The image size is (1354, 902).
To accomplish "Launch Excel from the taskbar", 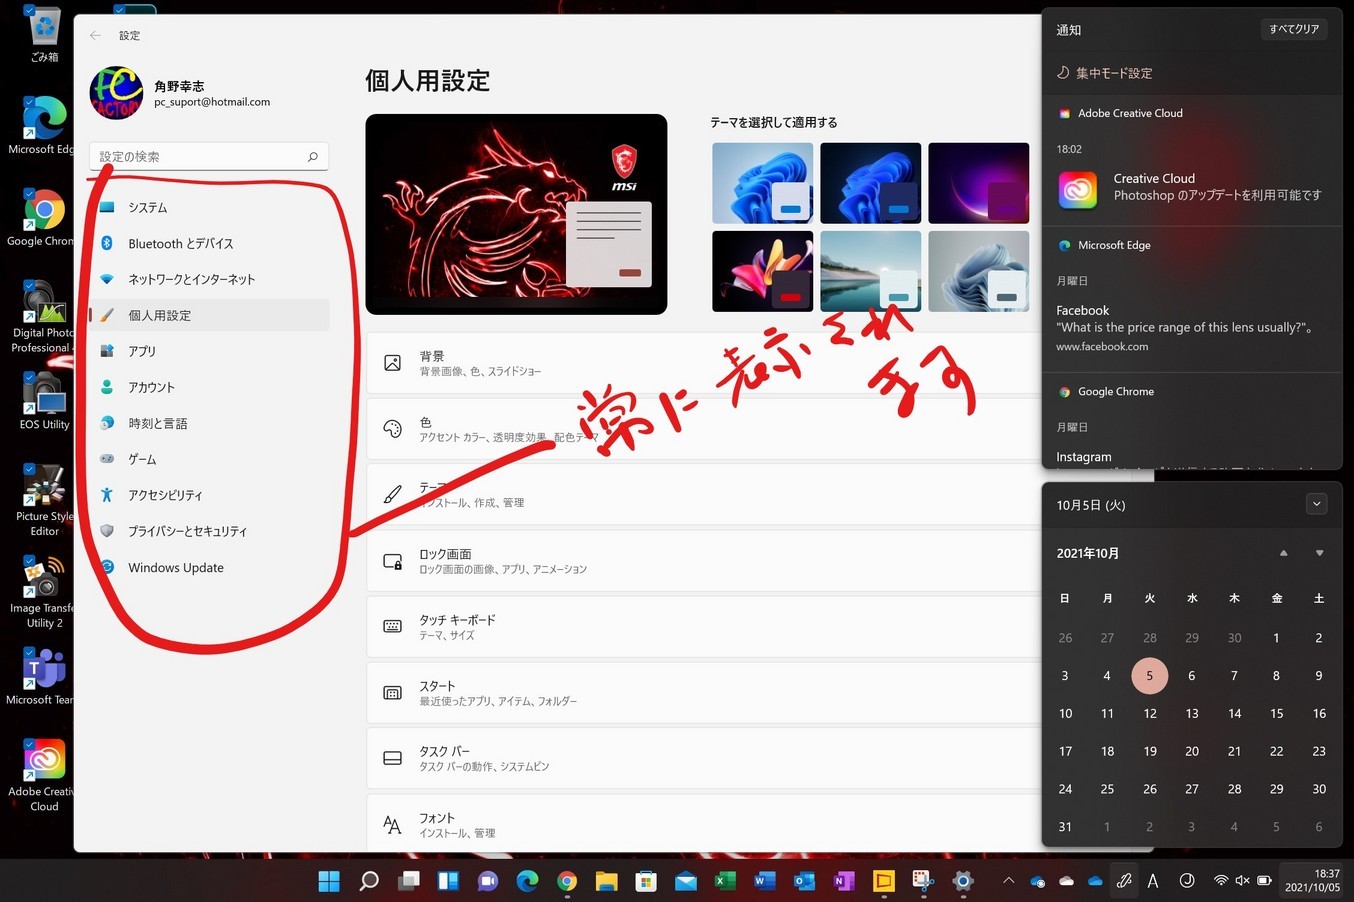I will click(725, 881).
